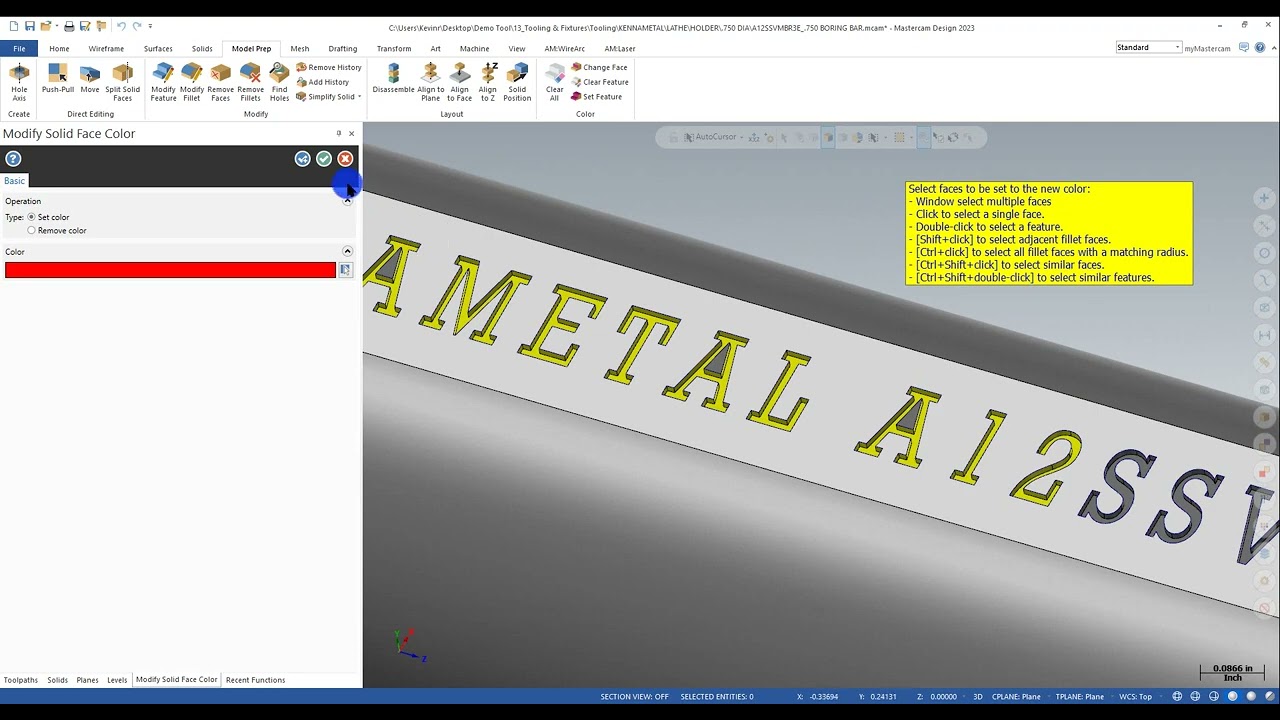Open the Remove Fillets tool
The image size is (1280, 720).
coord(251,82)
